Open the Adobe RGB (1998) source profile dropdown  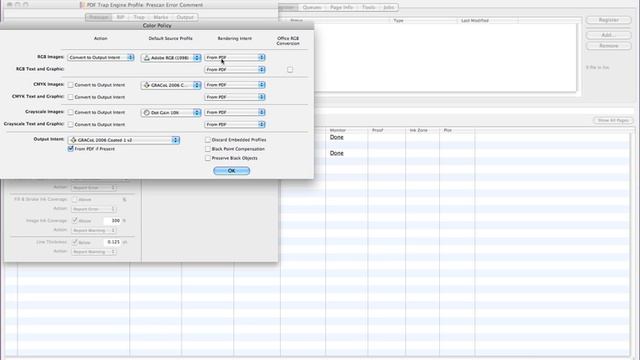pos(171,58)
